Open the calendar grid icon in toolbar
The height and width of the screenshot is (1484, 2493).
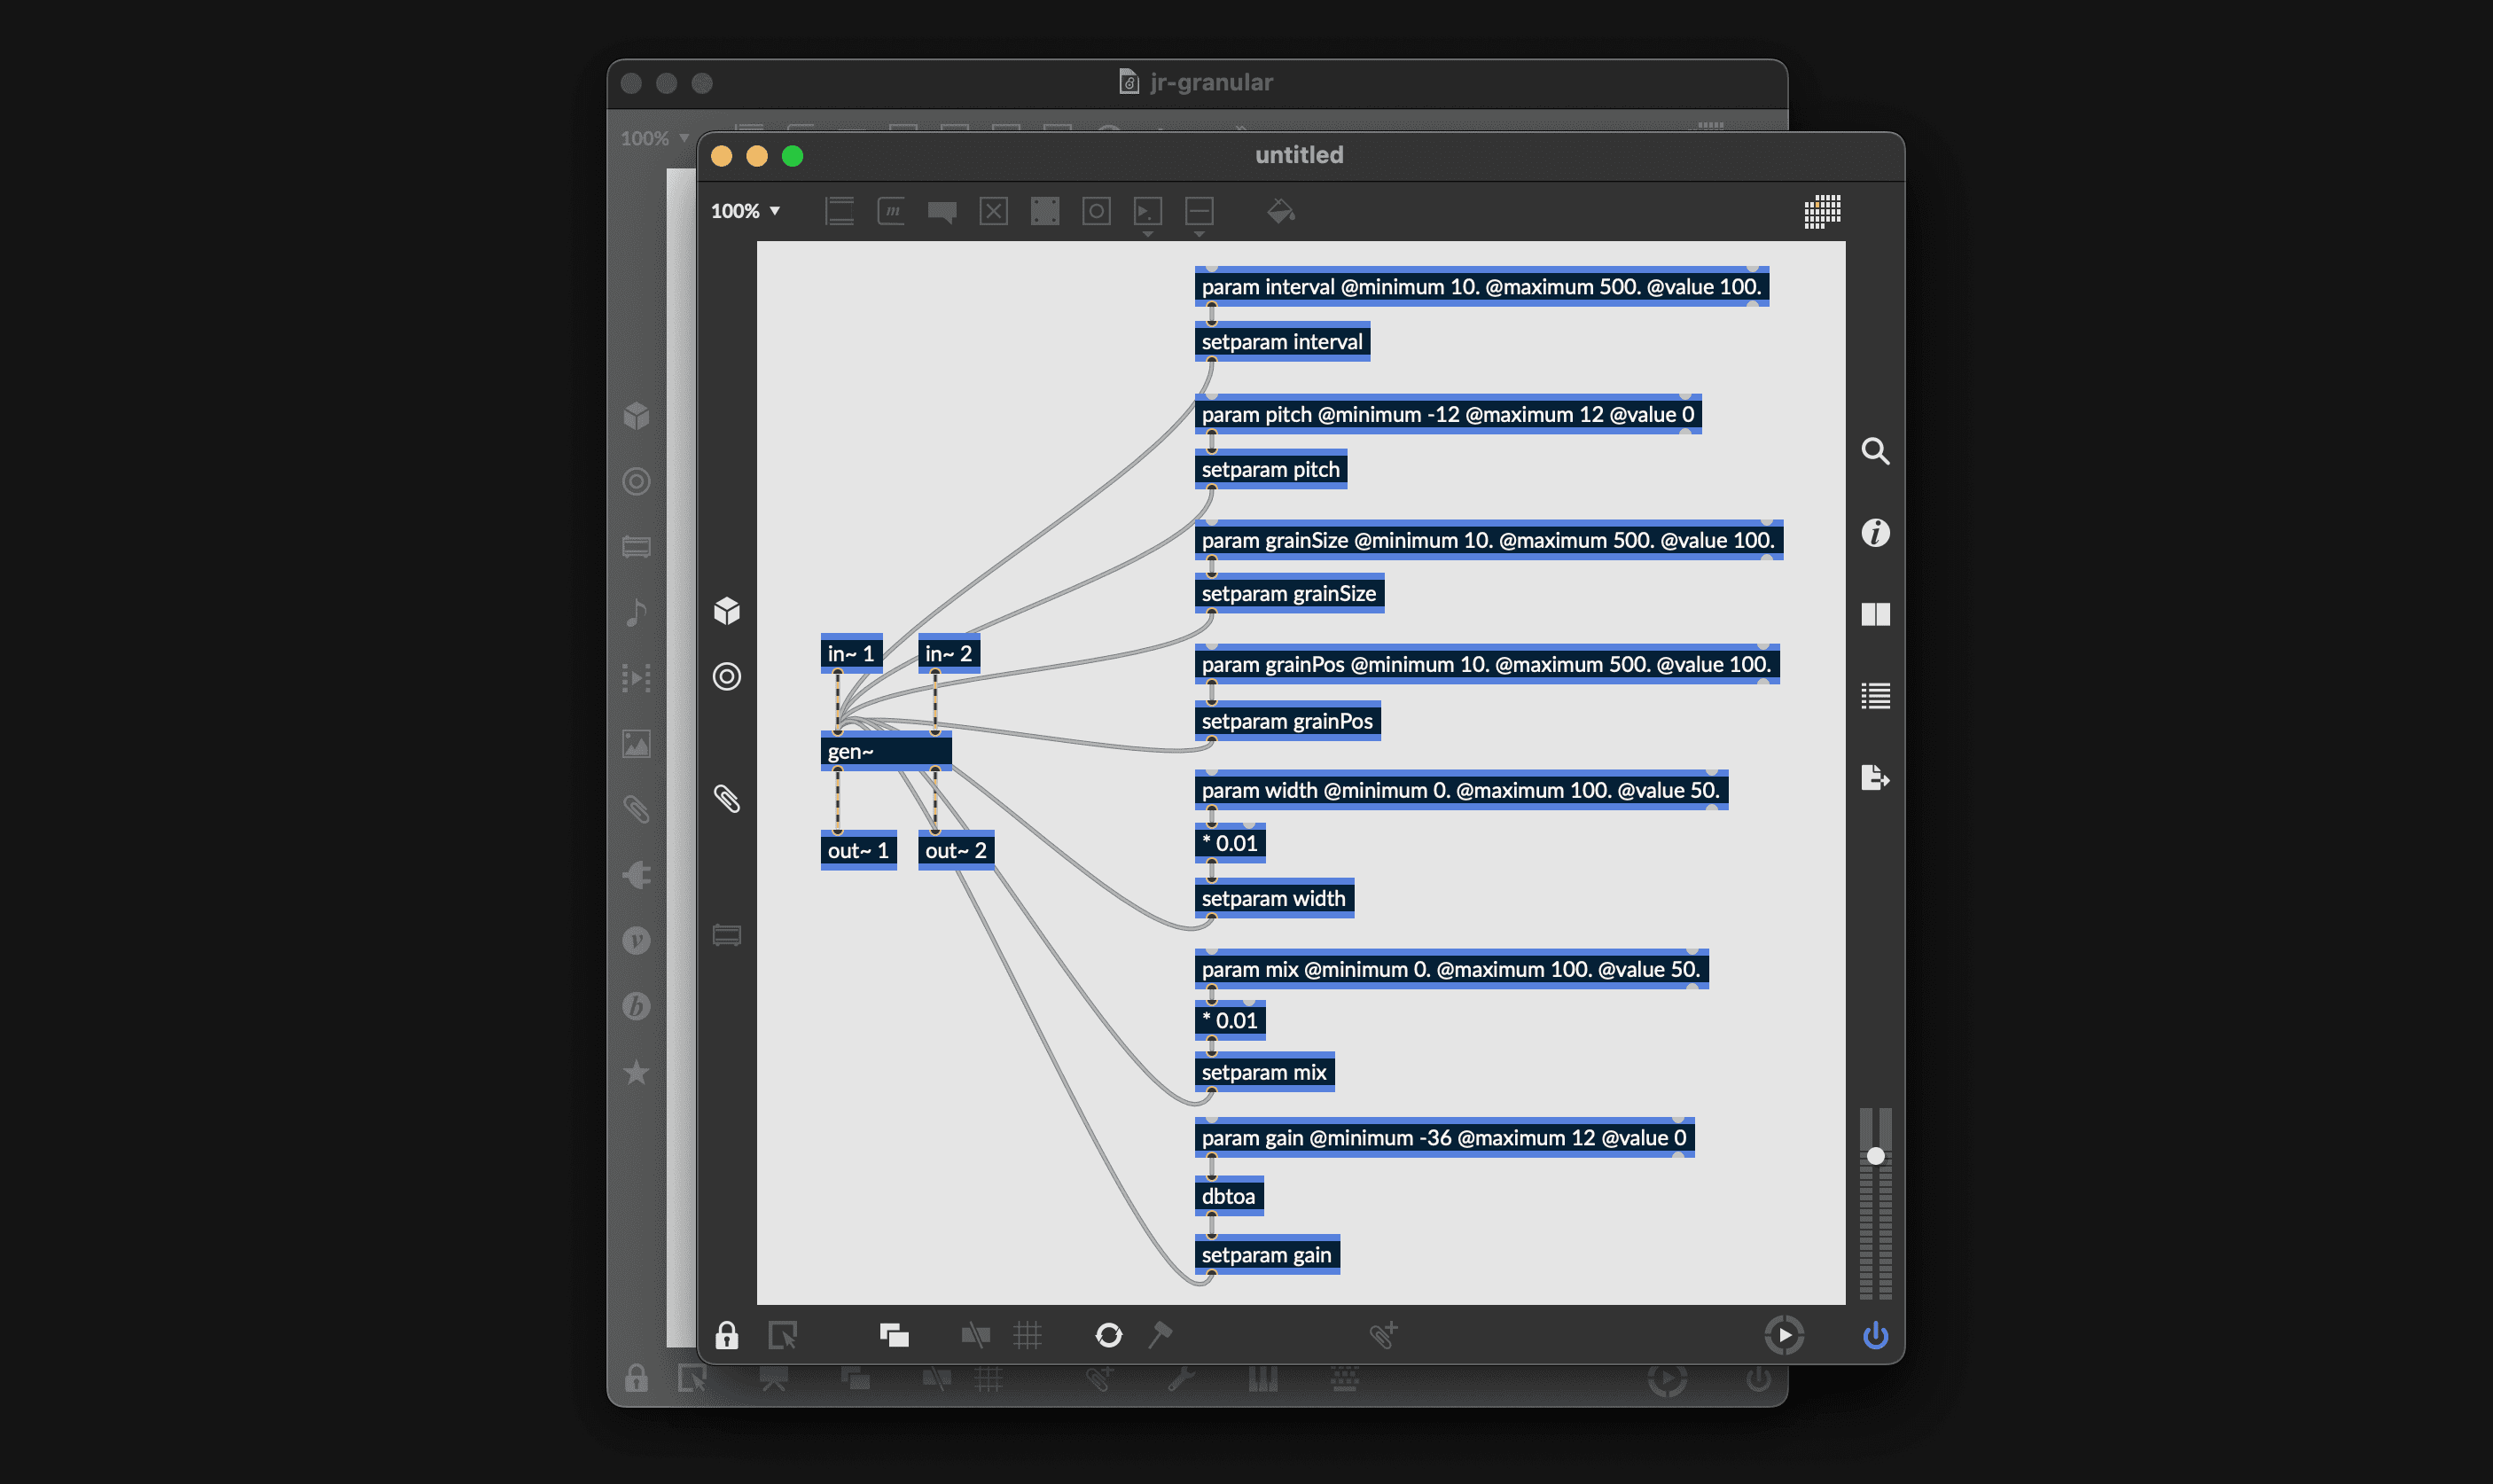coord(1821,211)
